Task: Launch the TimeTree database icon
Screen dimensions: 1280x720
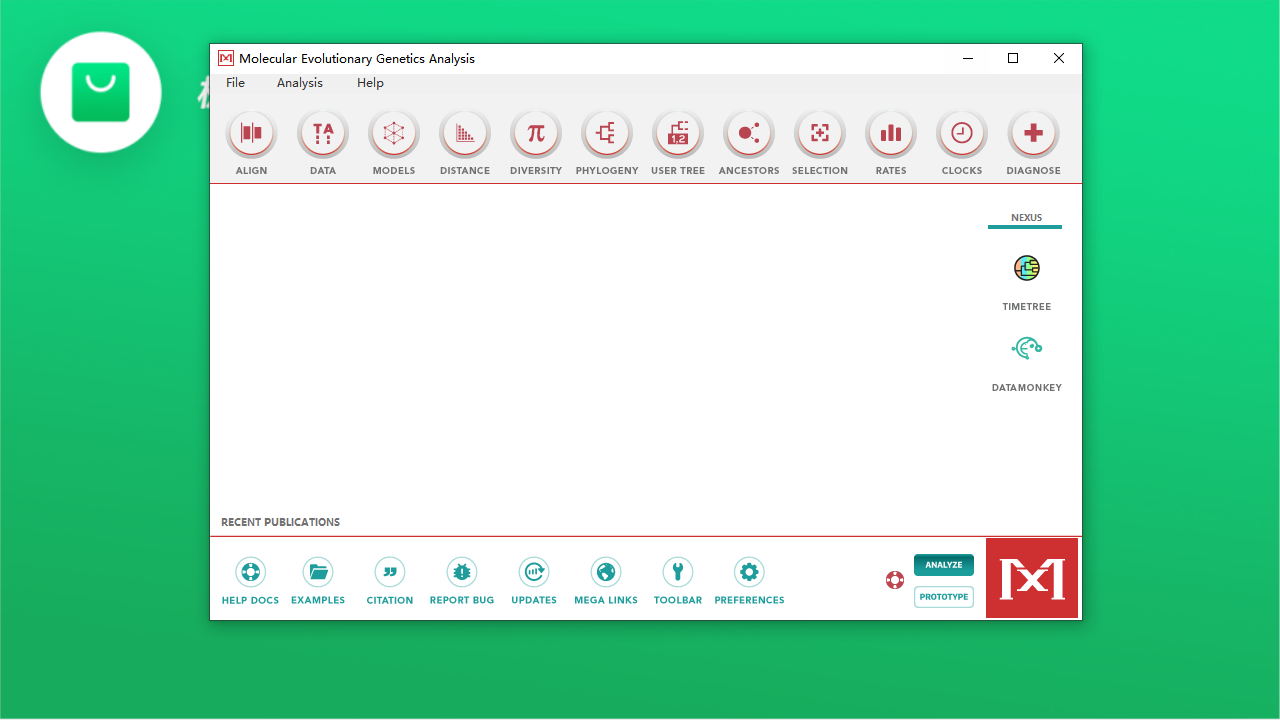Action: [1027, 268]
